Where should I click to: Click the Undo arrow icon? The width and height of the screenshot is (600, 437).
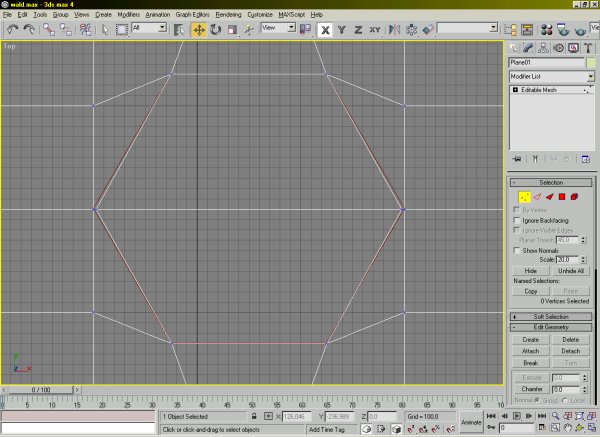coord(12,30)
